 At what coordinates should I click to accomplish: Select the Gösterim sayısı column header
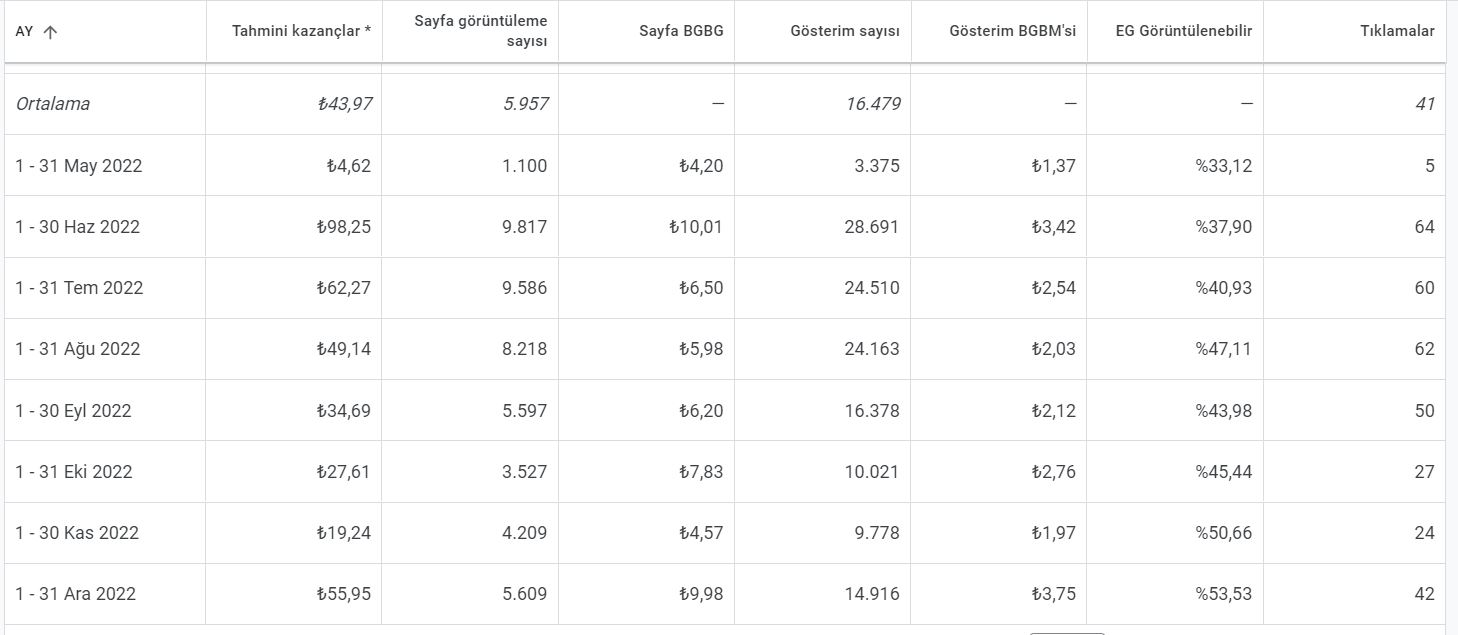(845, 31)
